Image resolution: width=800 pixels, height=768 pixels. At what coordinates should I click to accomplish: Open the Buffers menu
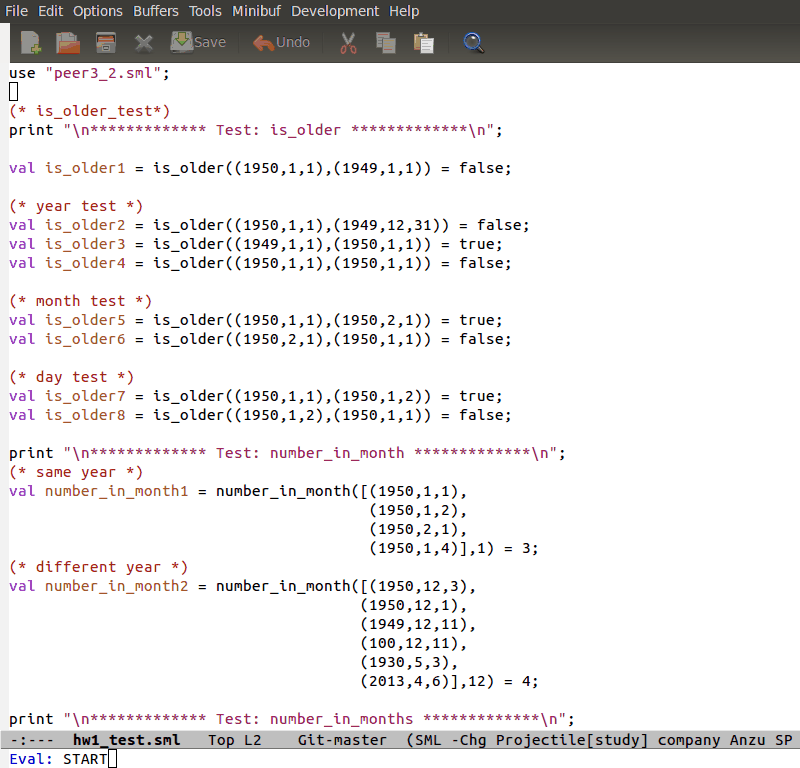click(x=155, y=11)
